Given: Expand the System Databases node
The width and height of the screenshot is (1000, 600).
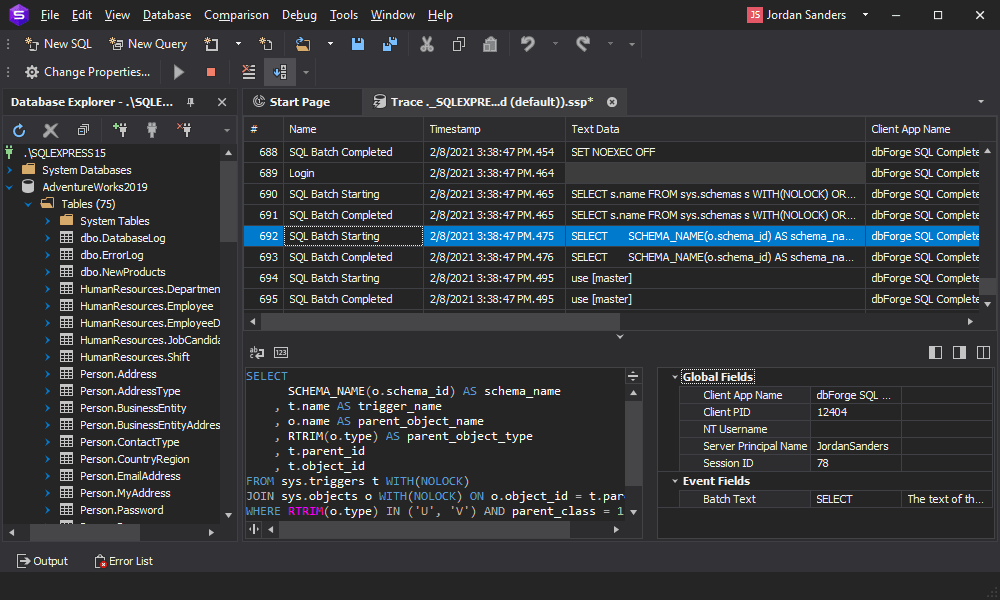Looking at the screenshot, I should [10, 170].
